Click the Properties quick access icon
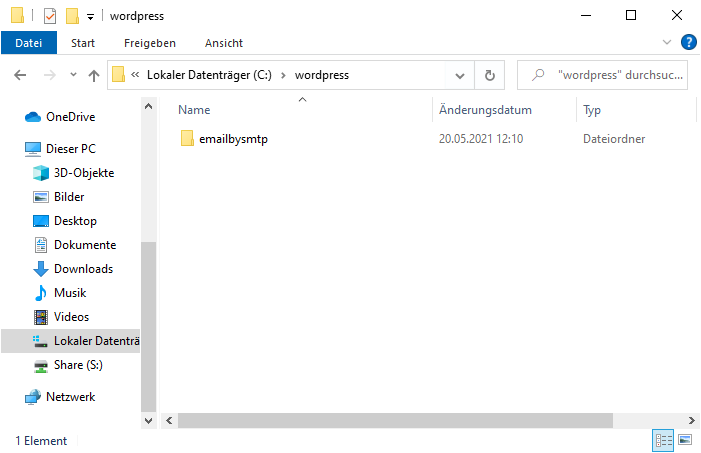Viewport: 701px width, 453px height. pyautogui.click(x=50, y=16)
